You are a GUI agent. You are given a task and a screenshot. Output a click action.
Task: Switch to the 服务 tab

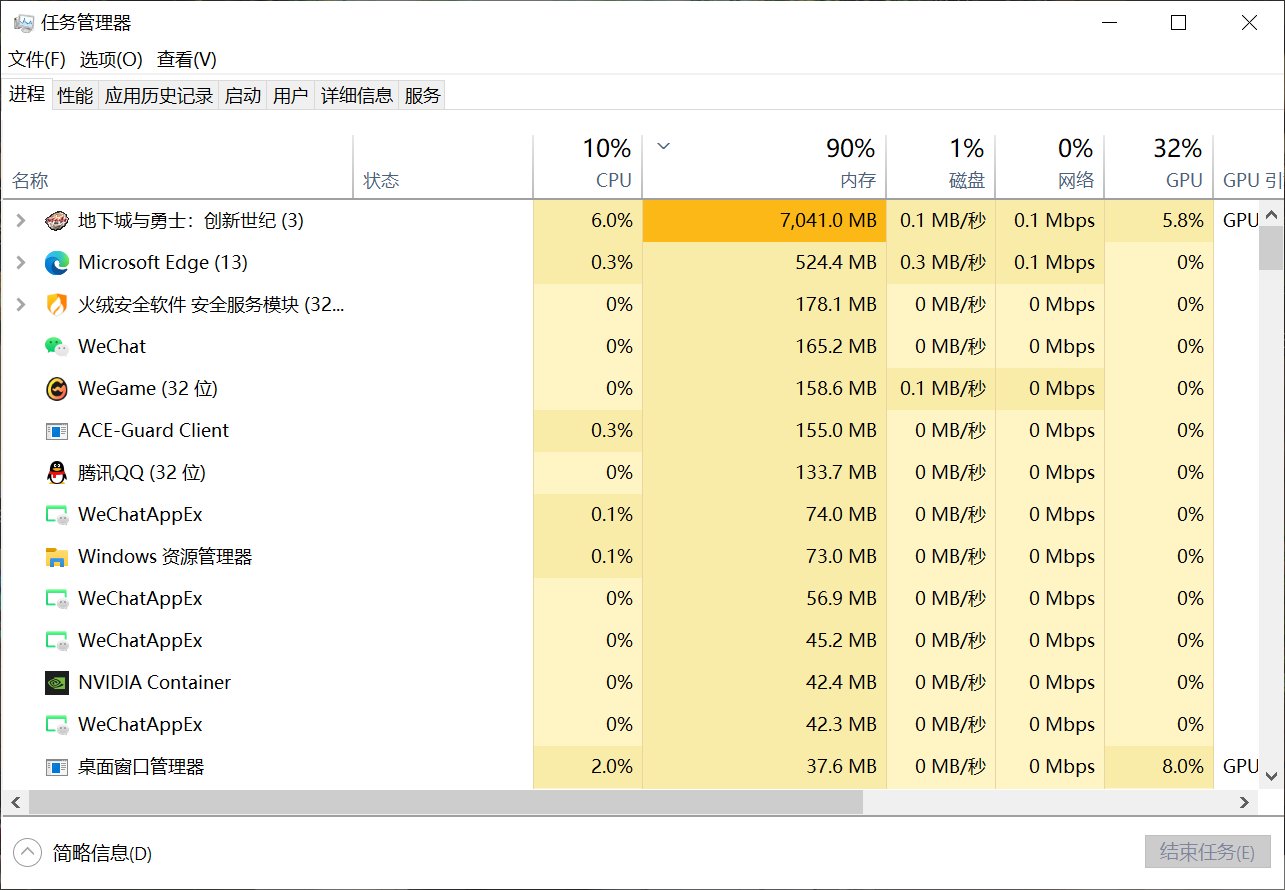point(422,96)
